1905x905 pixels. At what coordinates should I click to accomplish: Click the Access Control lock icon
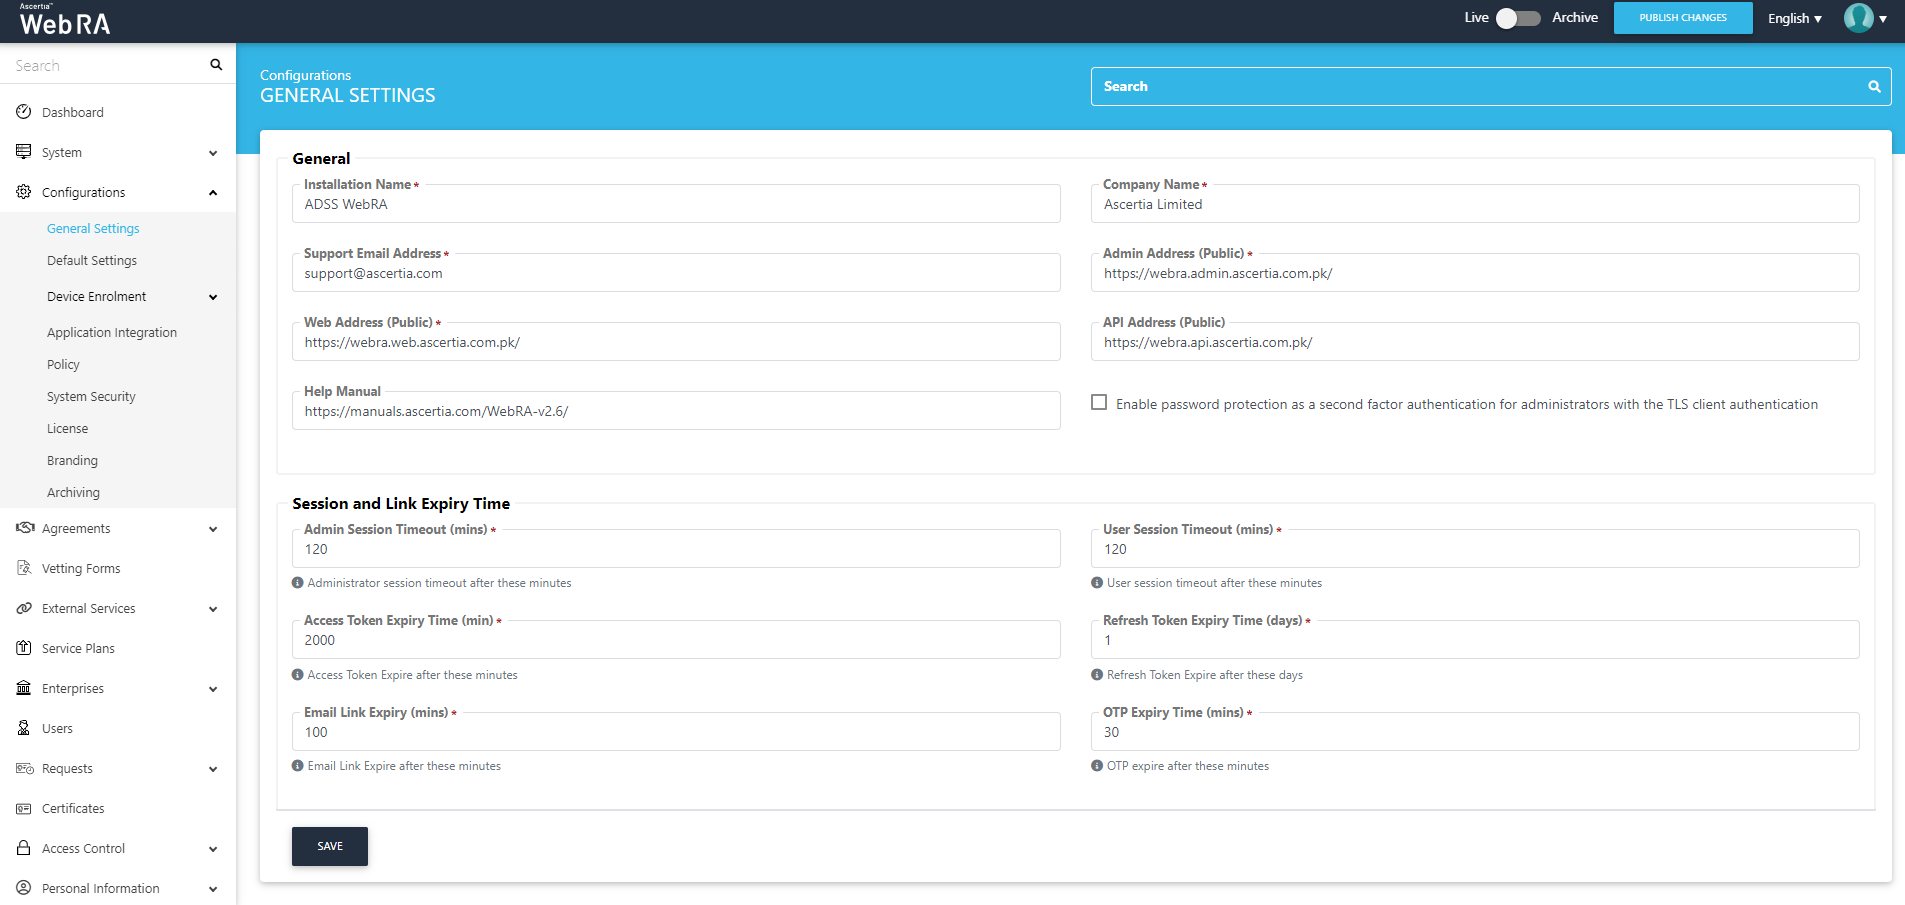[24, 848]
